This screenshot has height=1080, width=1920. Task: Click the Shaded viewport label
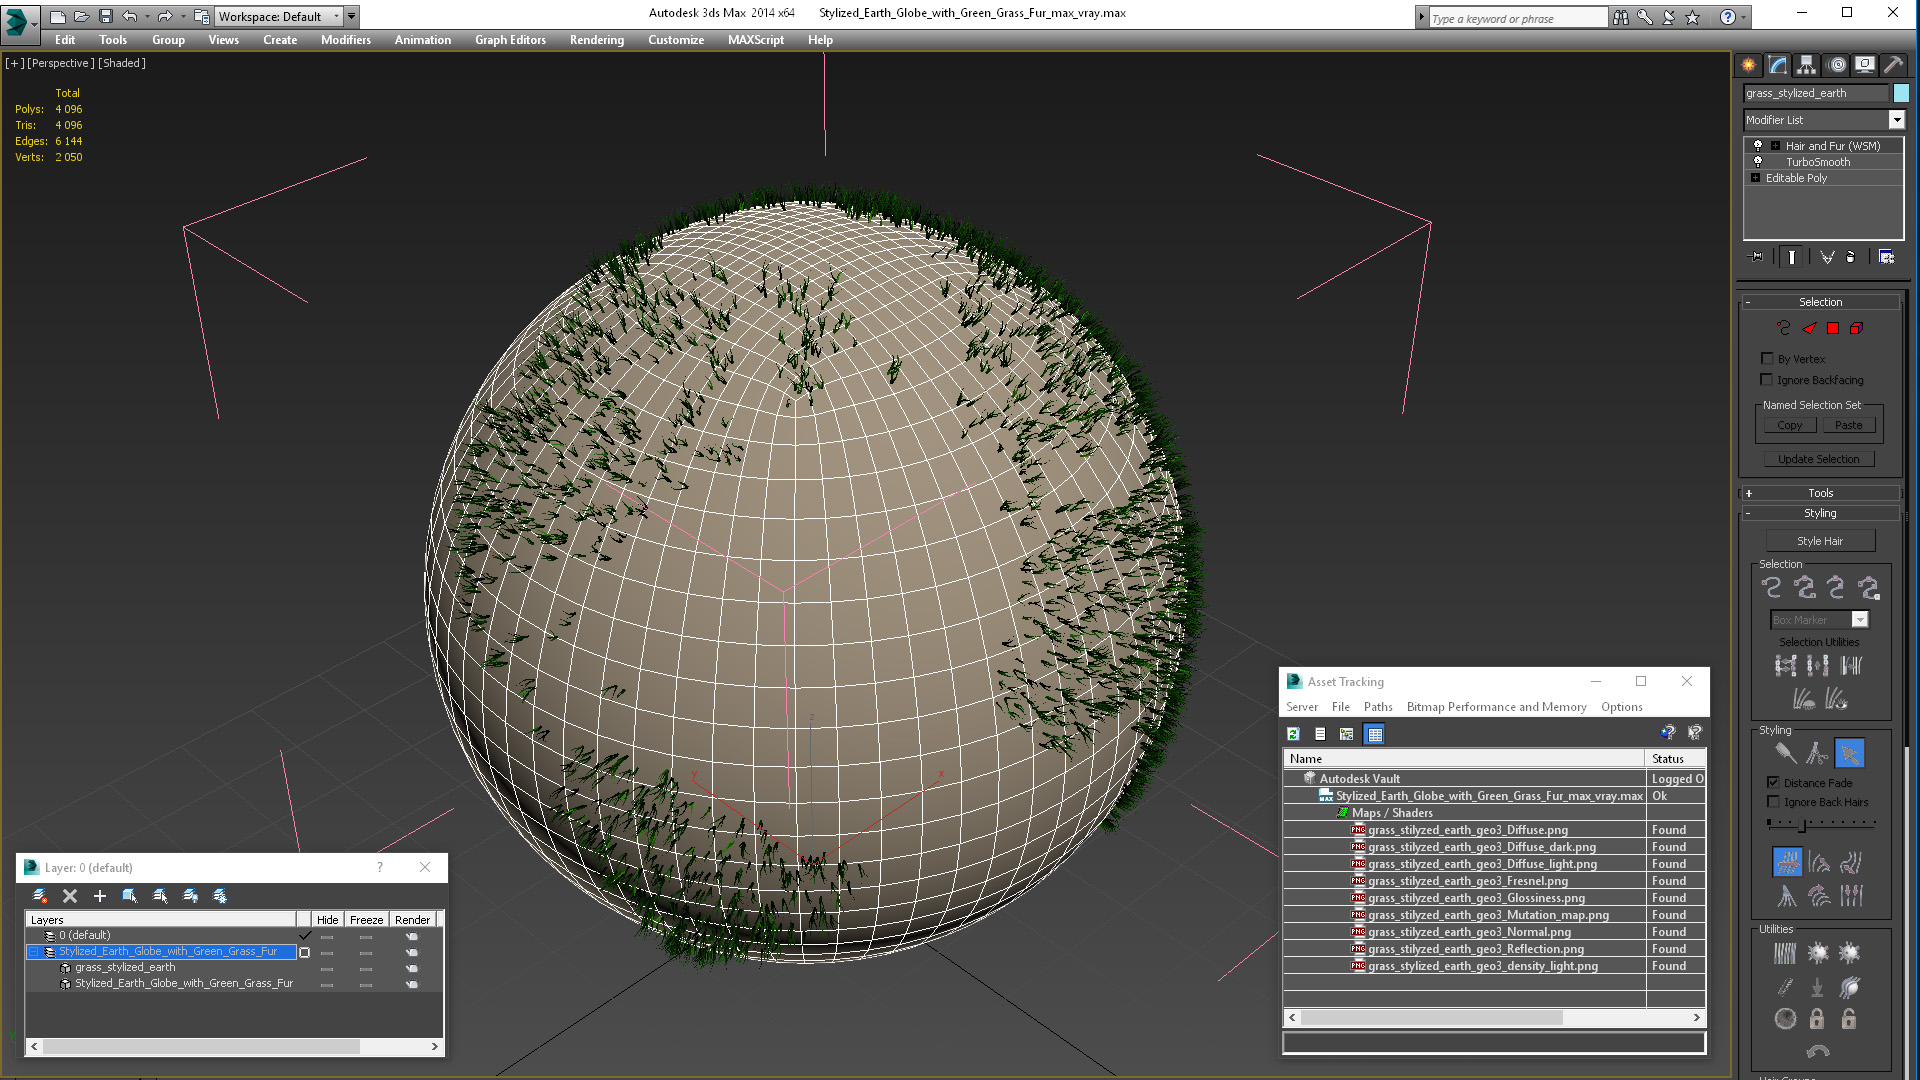(x=122, y=63)
